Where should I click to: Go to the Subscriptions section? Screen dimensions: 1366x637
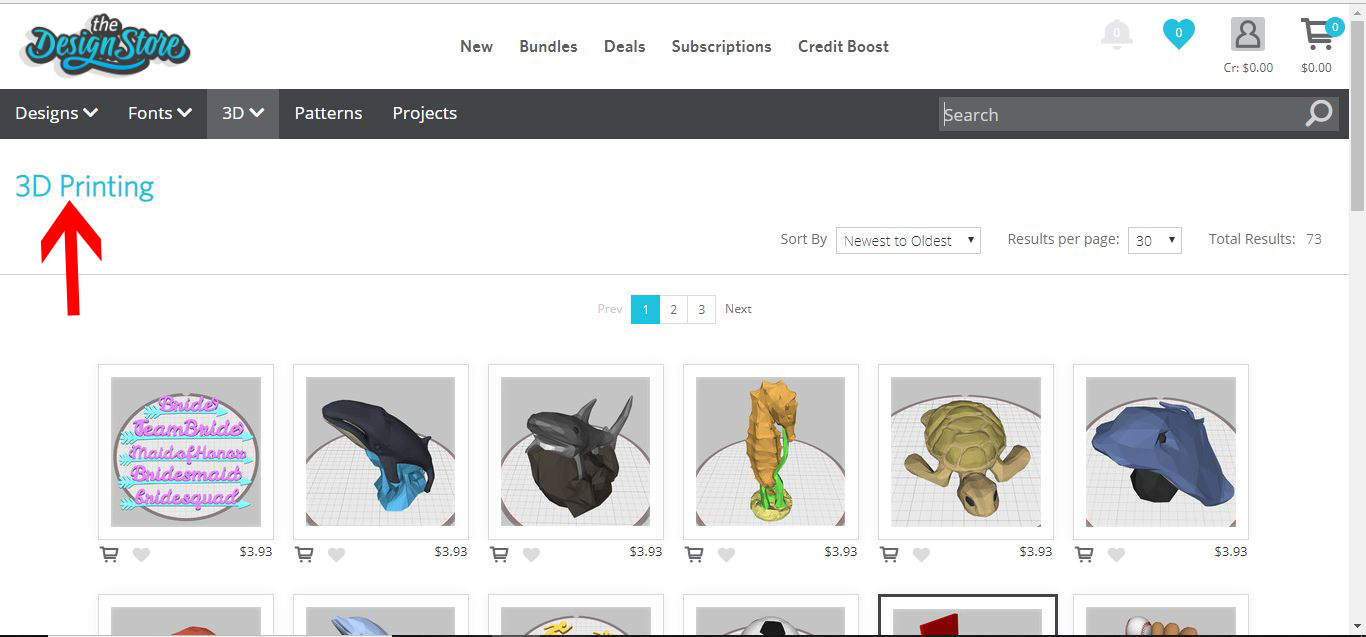[x=721, y=46]
